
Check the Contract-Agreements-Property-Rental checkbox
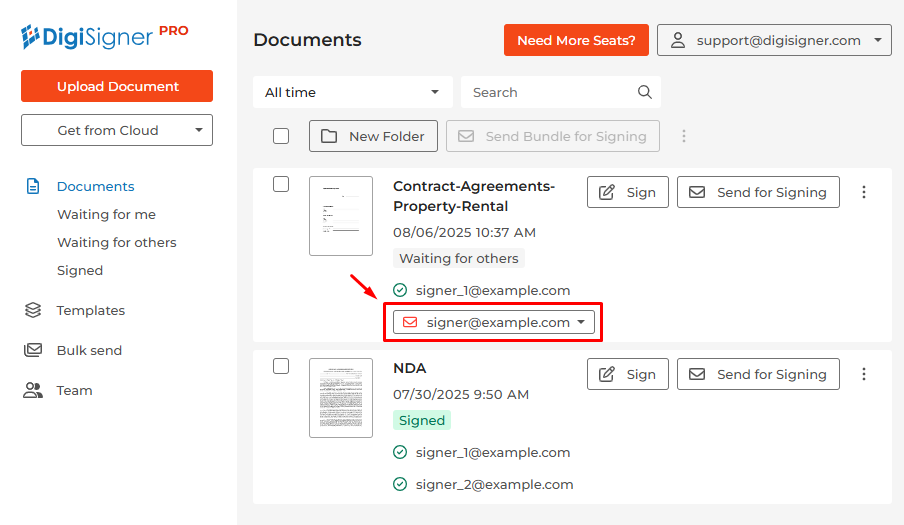(x=281, y=184)
